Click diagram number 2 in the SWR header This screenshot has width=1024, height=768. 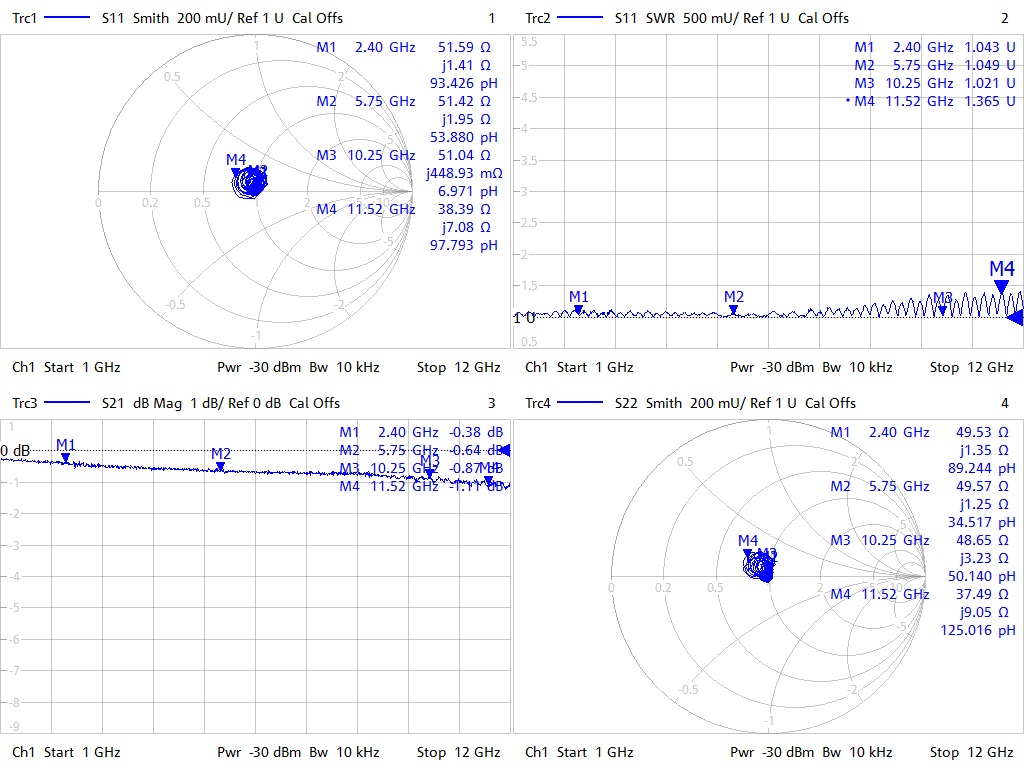1005,18
